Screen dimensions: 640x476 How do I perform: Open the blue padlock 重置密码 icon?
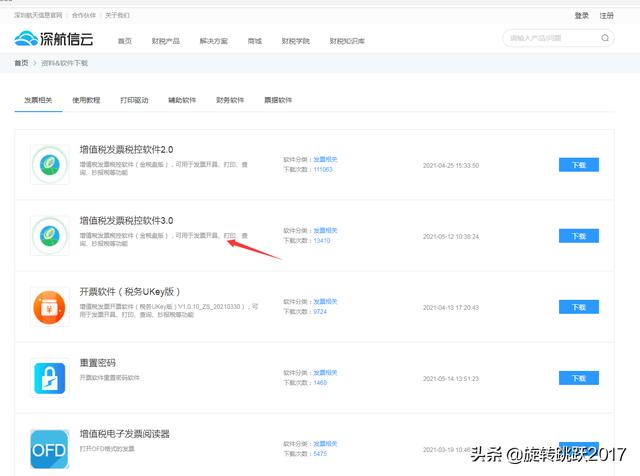(50, 378)
